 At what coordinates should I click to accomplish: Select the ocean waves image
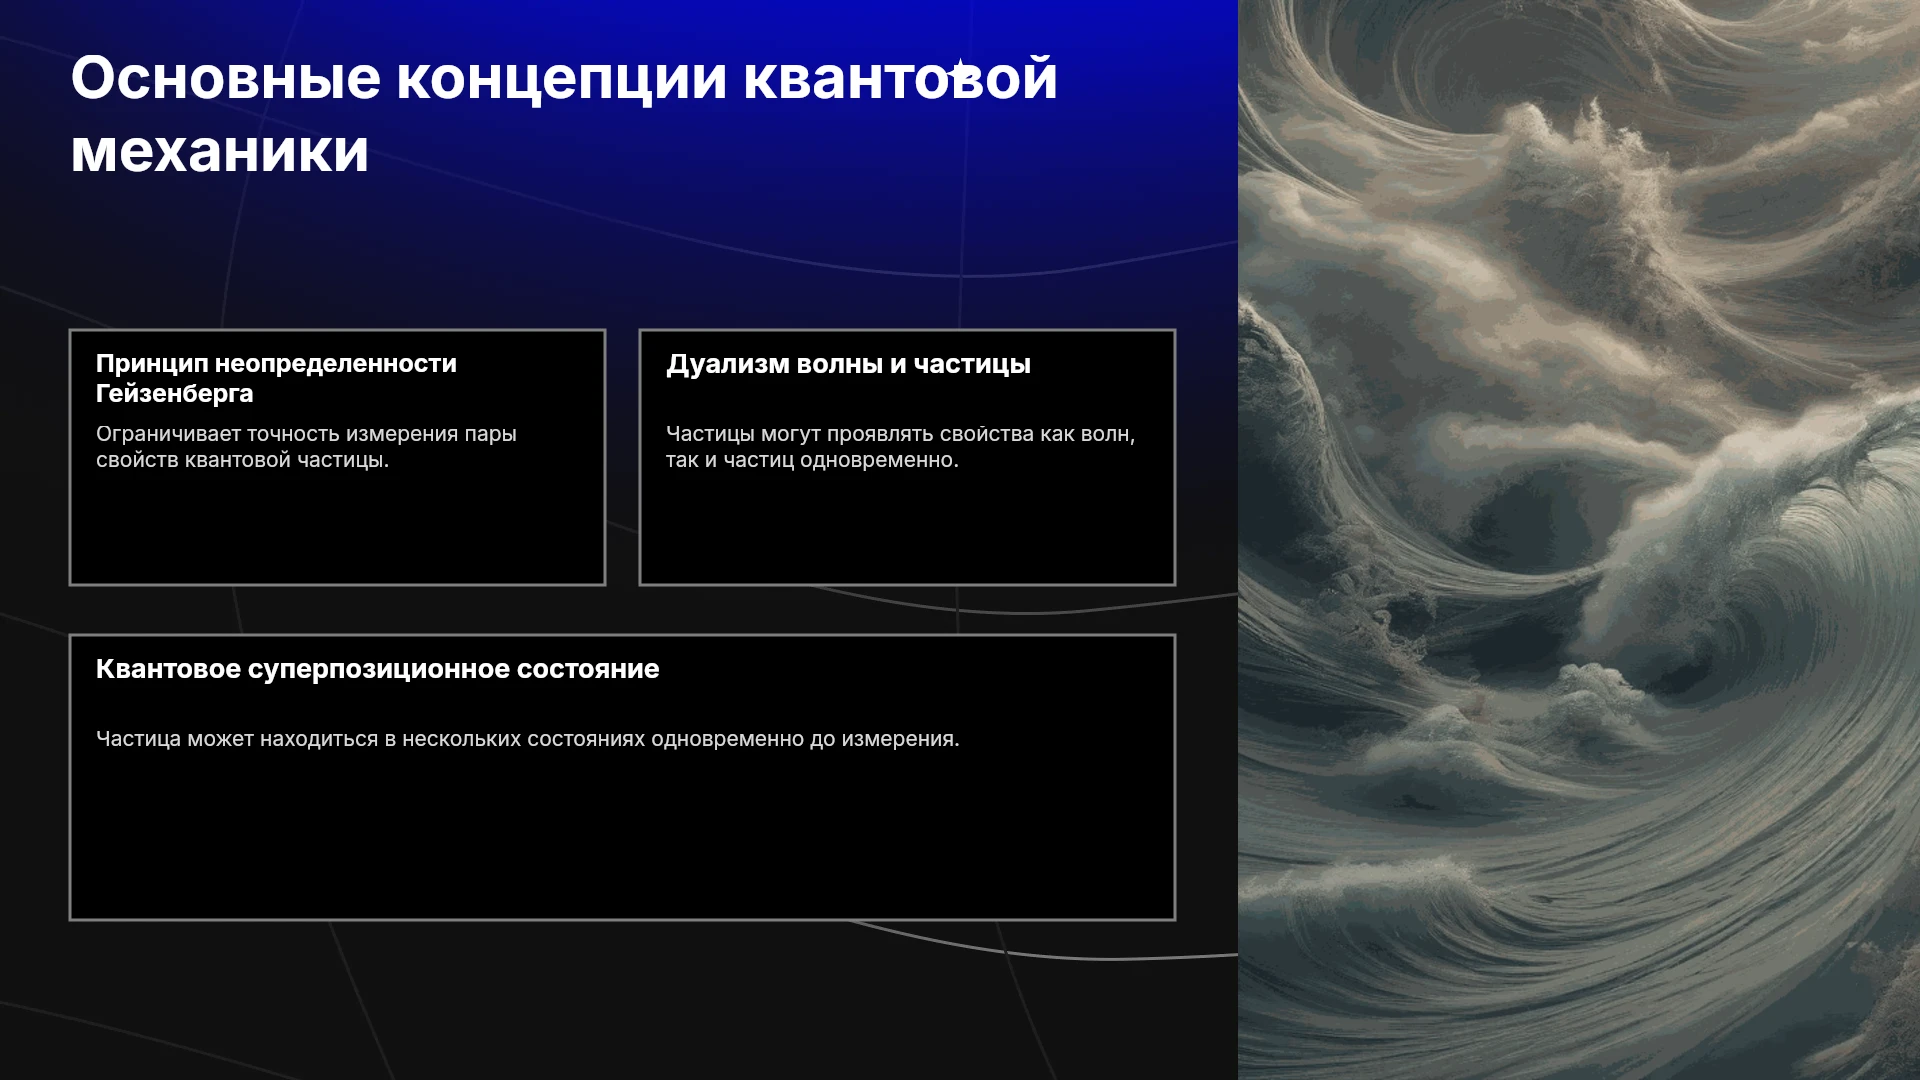click(x=1579, y=540)
